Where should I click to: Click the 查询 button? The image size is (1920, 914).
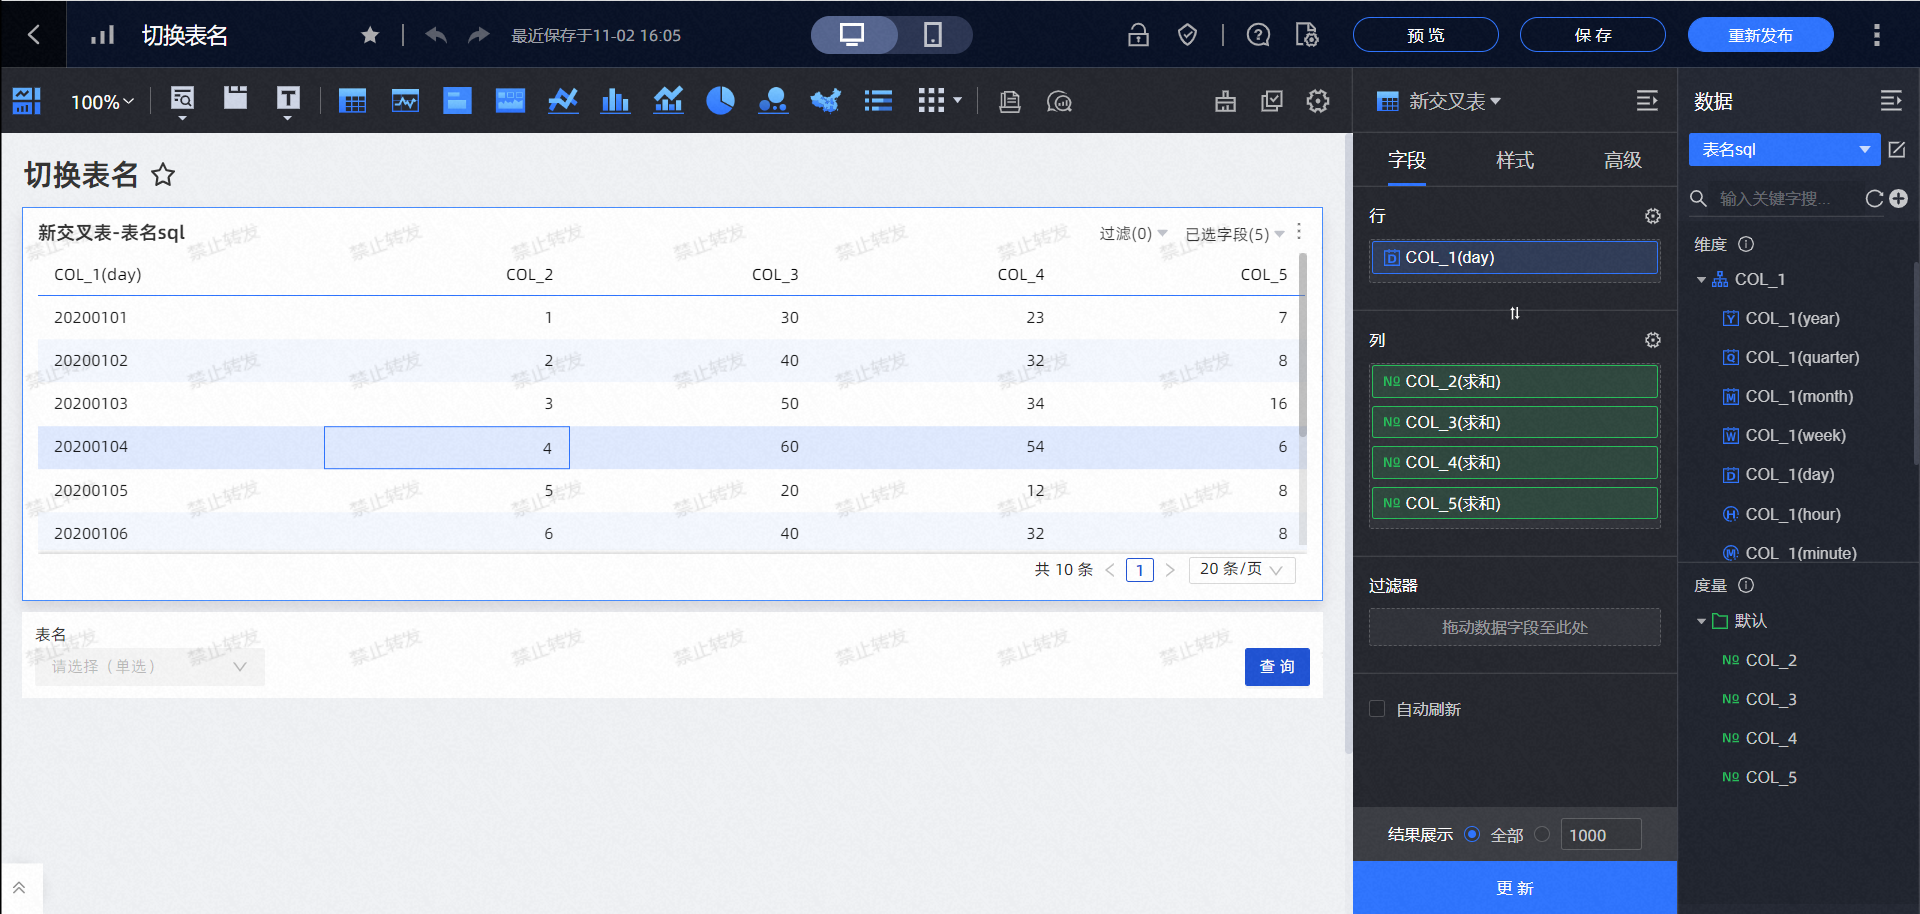coord(1276,667)
